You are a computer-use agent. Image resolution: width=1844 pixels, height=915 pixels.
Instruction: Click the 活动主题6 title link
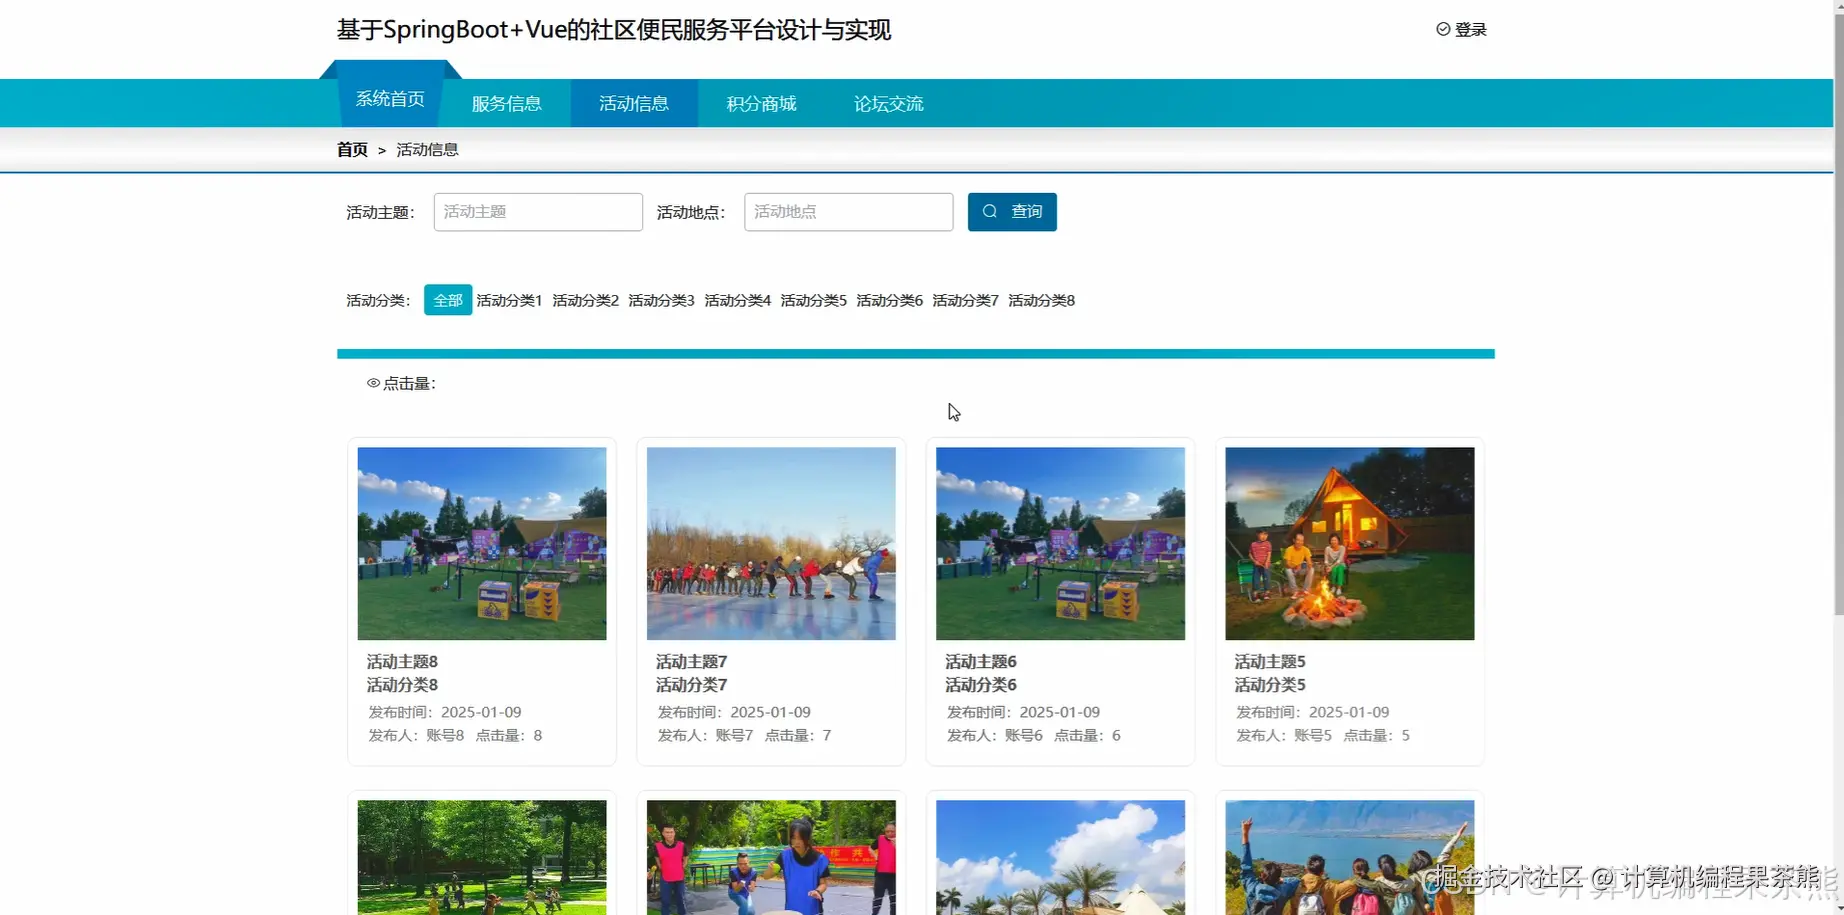[x=980, y=661]
